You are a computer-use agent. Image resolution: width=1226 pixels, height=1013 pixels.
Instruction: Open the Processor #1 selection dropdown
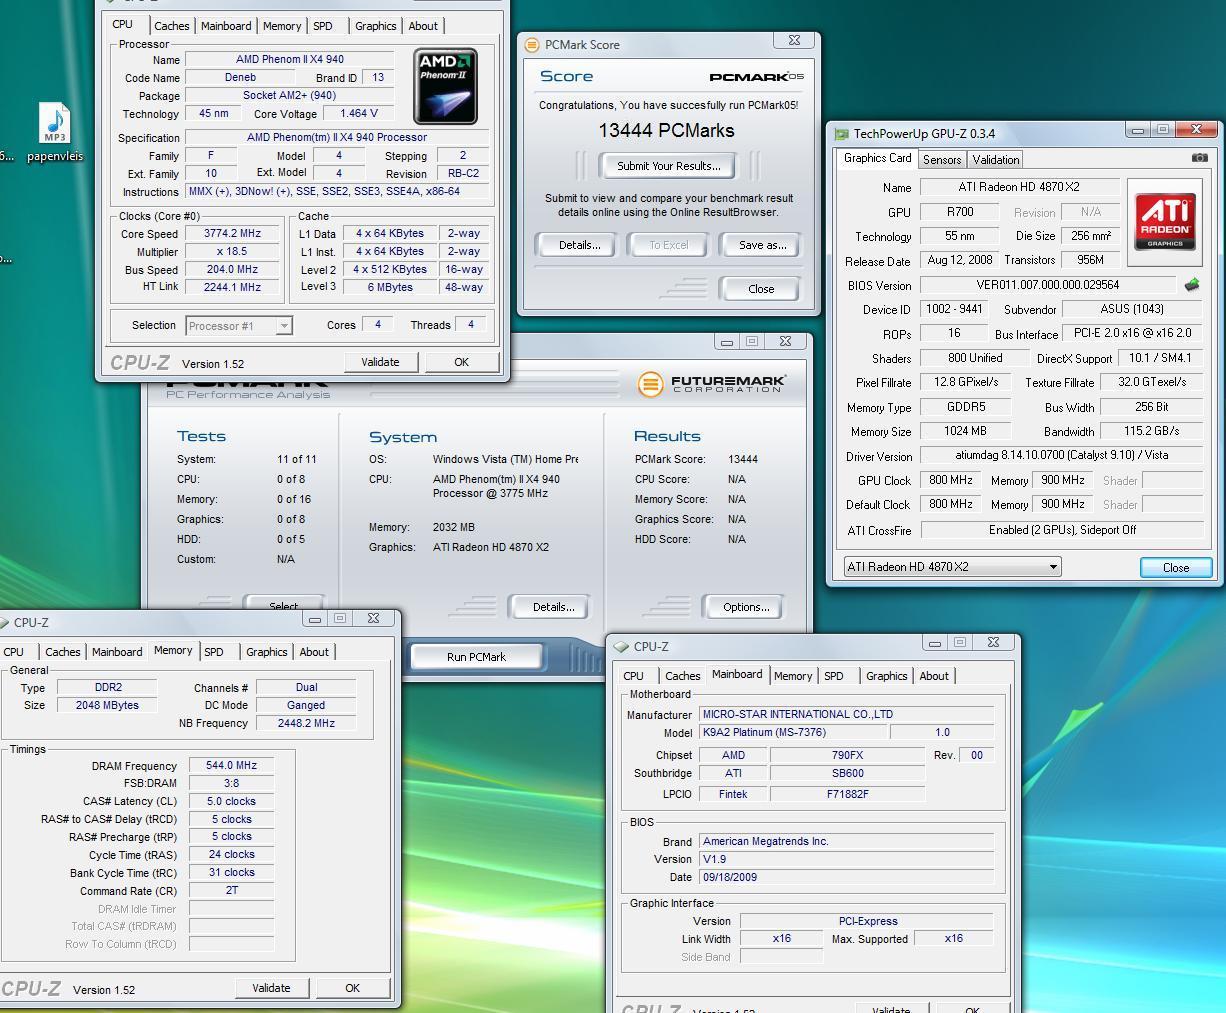239,326
